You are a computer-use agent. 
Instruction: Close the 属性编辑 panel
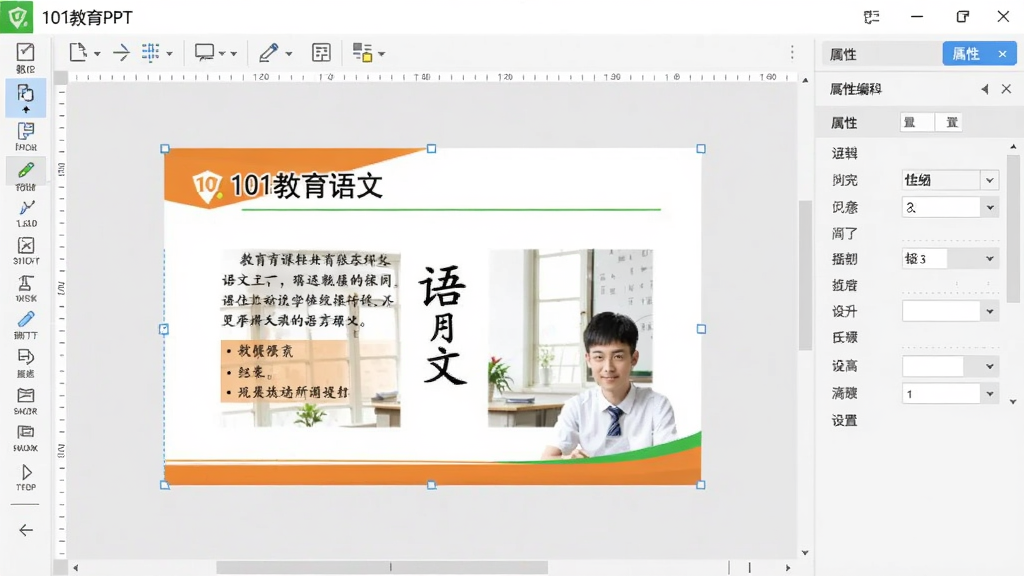pyautogui.click(x=1006, y=89)
